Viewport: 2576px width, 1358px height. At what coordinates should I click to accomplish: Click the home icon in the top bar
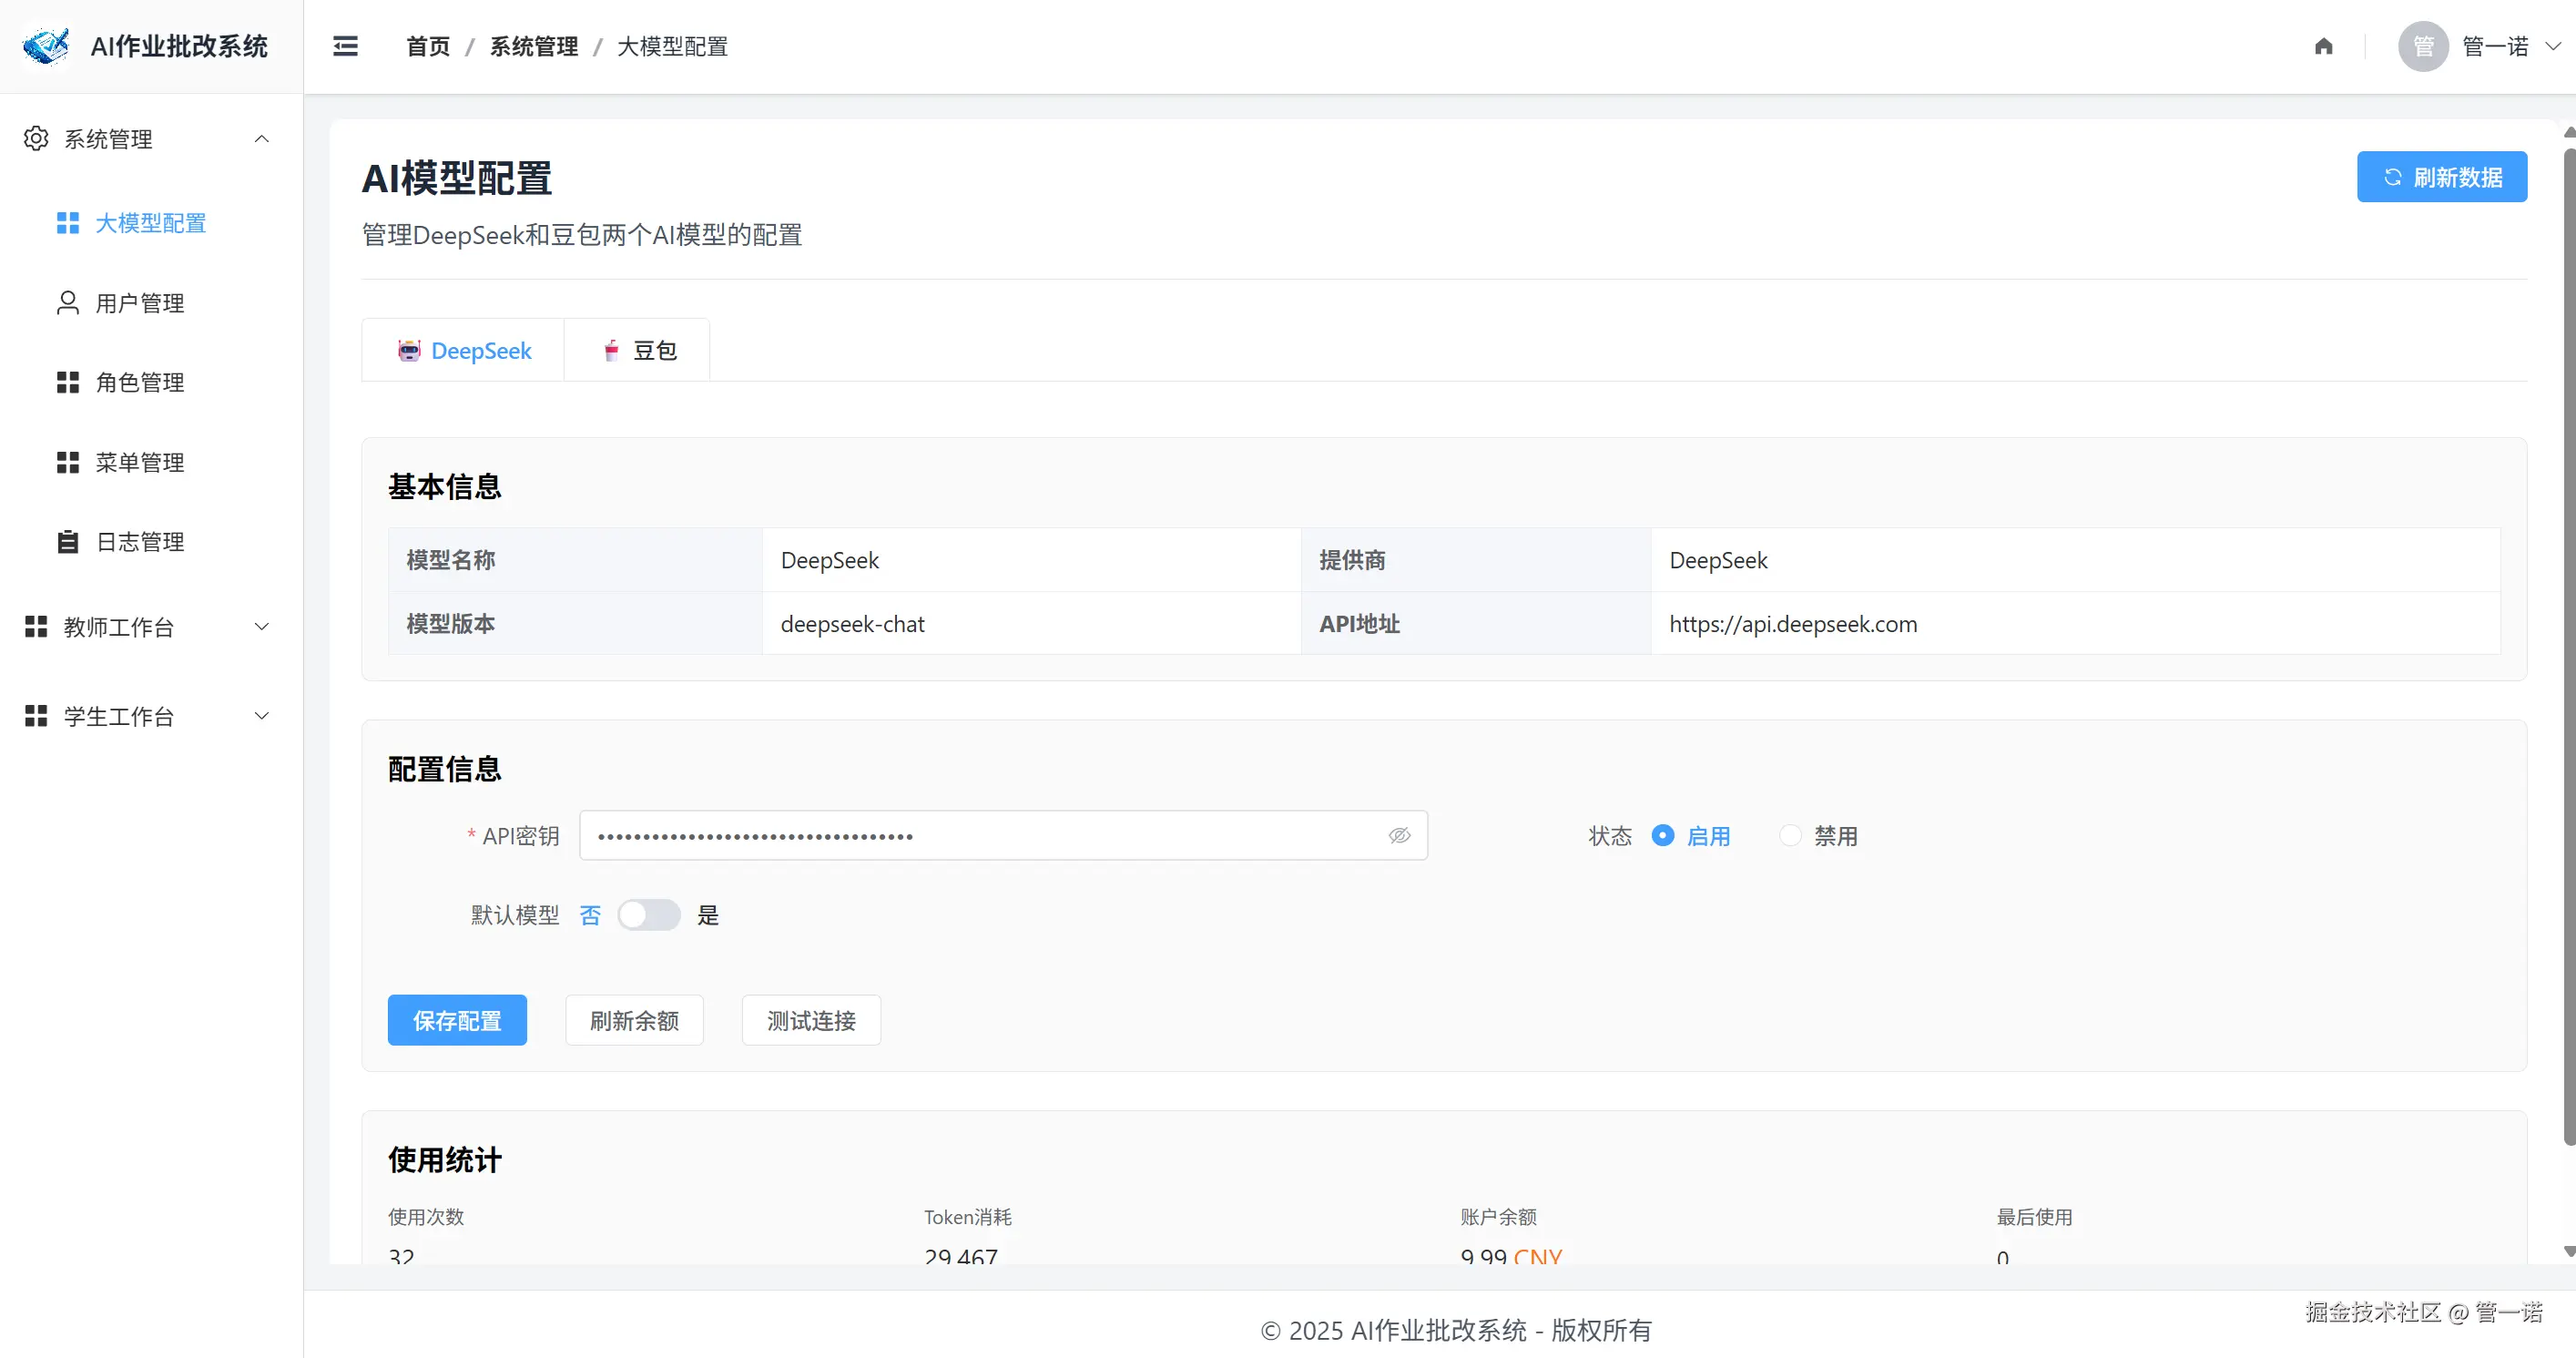(2323, 46)
